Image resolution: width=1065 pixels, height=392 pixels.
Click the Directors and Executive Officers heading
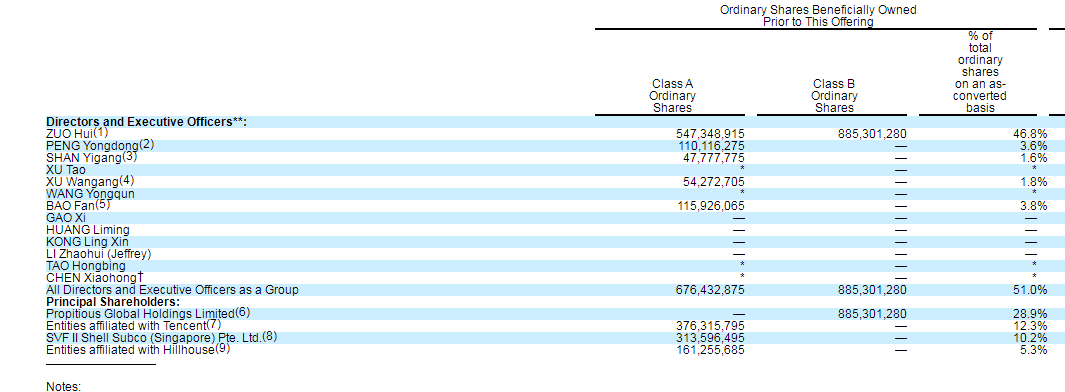coord(146,122)
